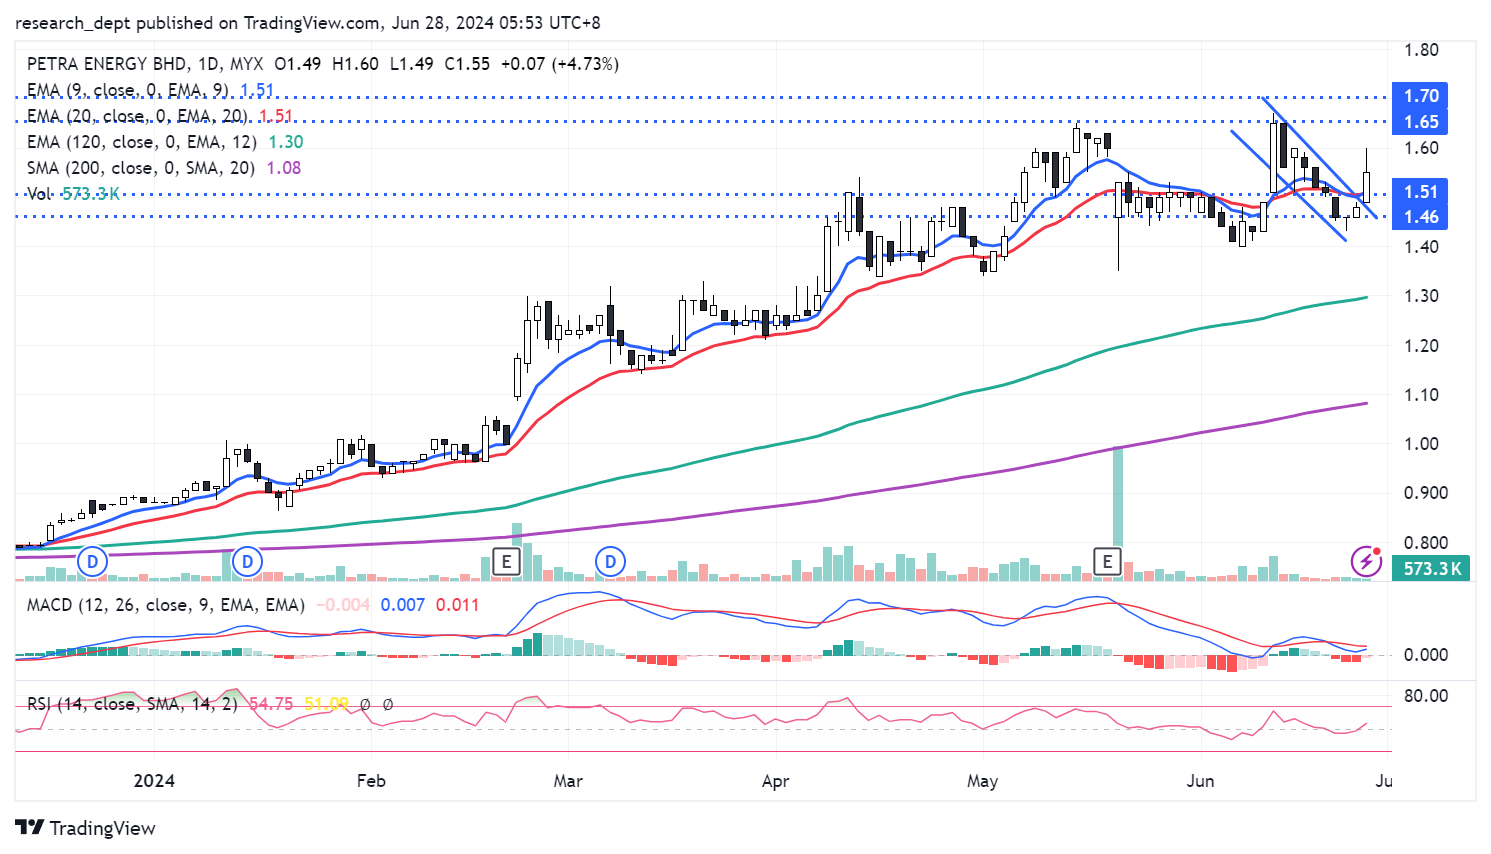The image size is (1491, 854).
Task: Click the Apr label on the time axis
Action: (775, 781)
